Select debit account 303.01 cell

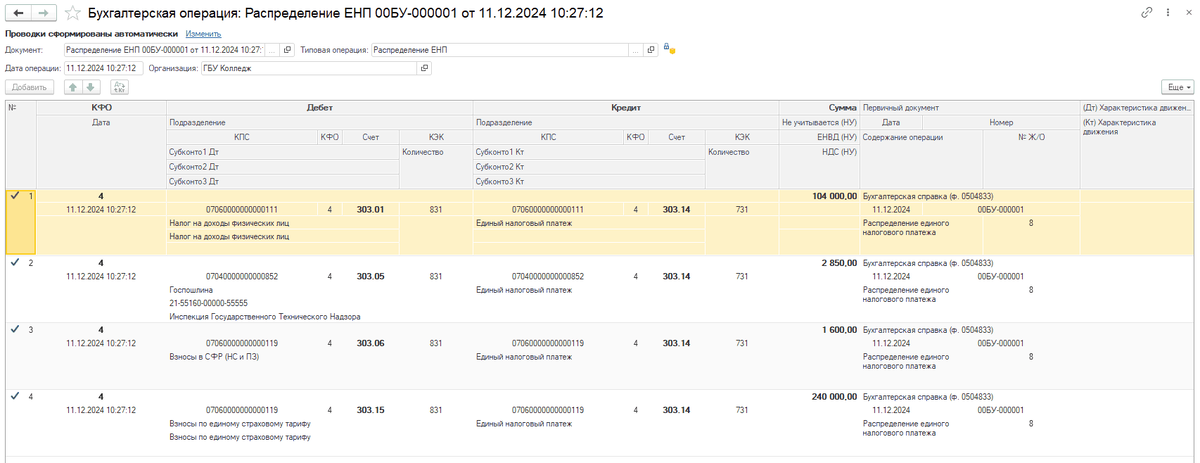click(x=370, y=209)
